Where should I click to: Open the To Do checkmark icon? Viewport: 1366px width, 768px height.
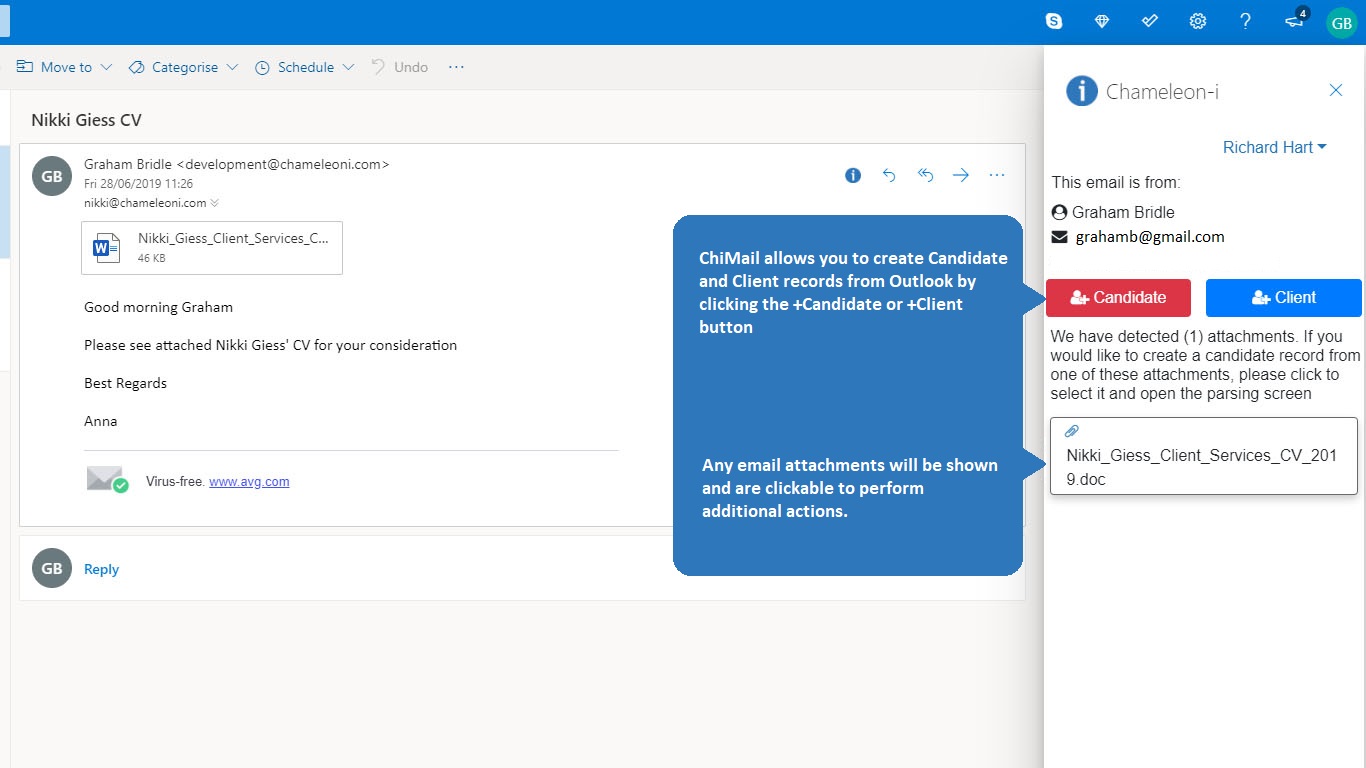click(1150, 21)
